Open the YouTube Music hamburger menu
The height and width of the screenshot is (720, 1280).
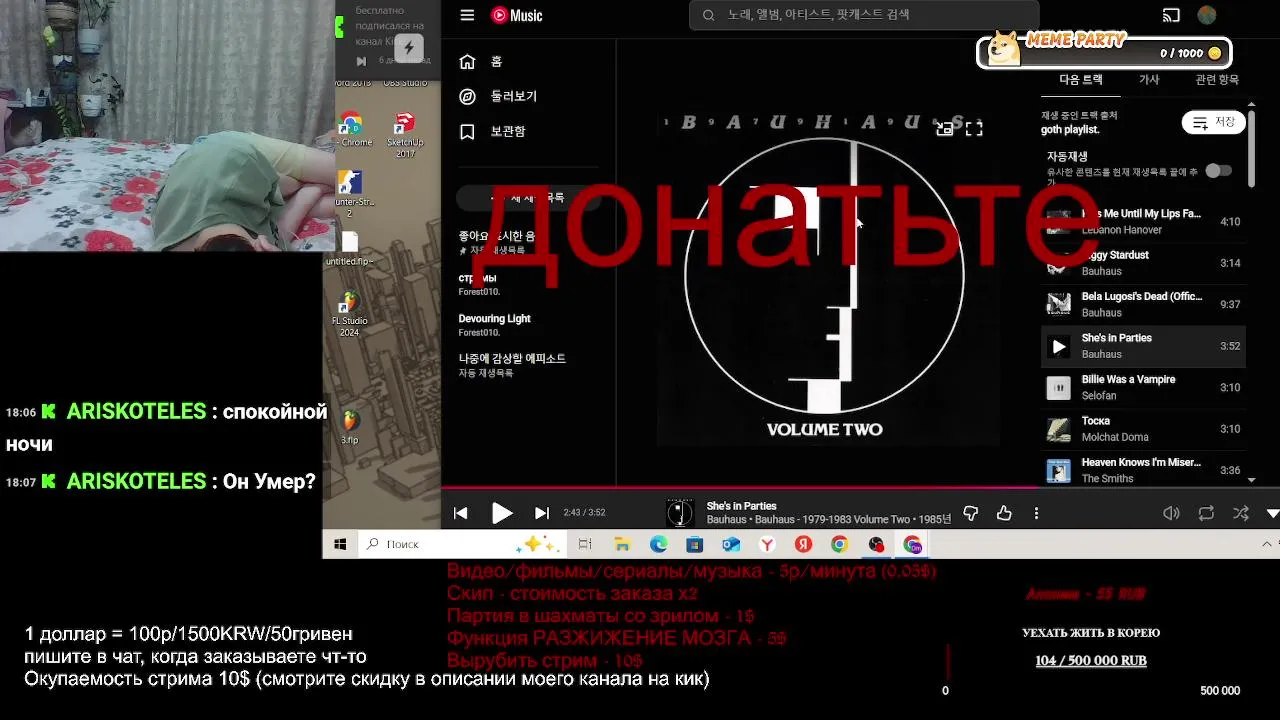467,15
